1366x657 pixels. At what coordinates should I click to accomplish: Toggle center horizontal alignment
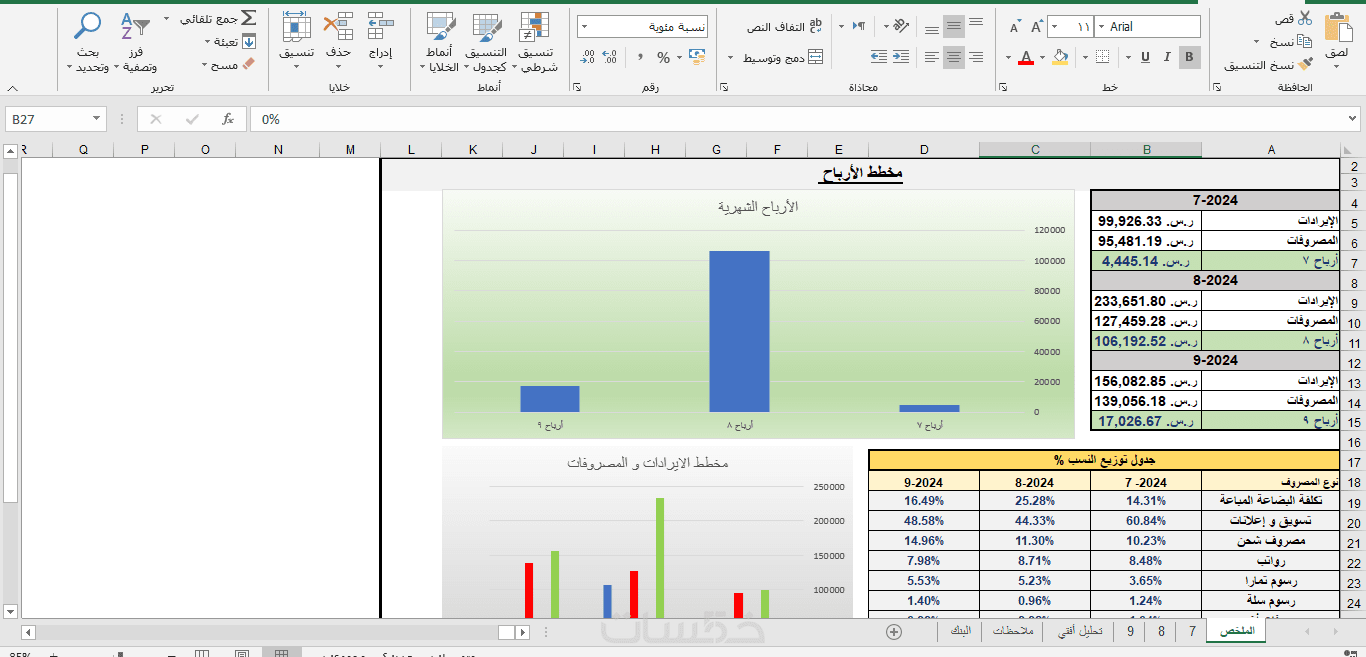point(954,57)
